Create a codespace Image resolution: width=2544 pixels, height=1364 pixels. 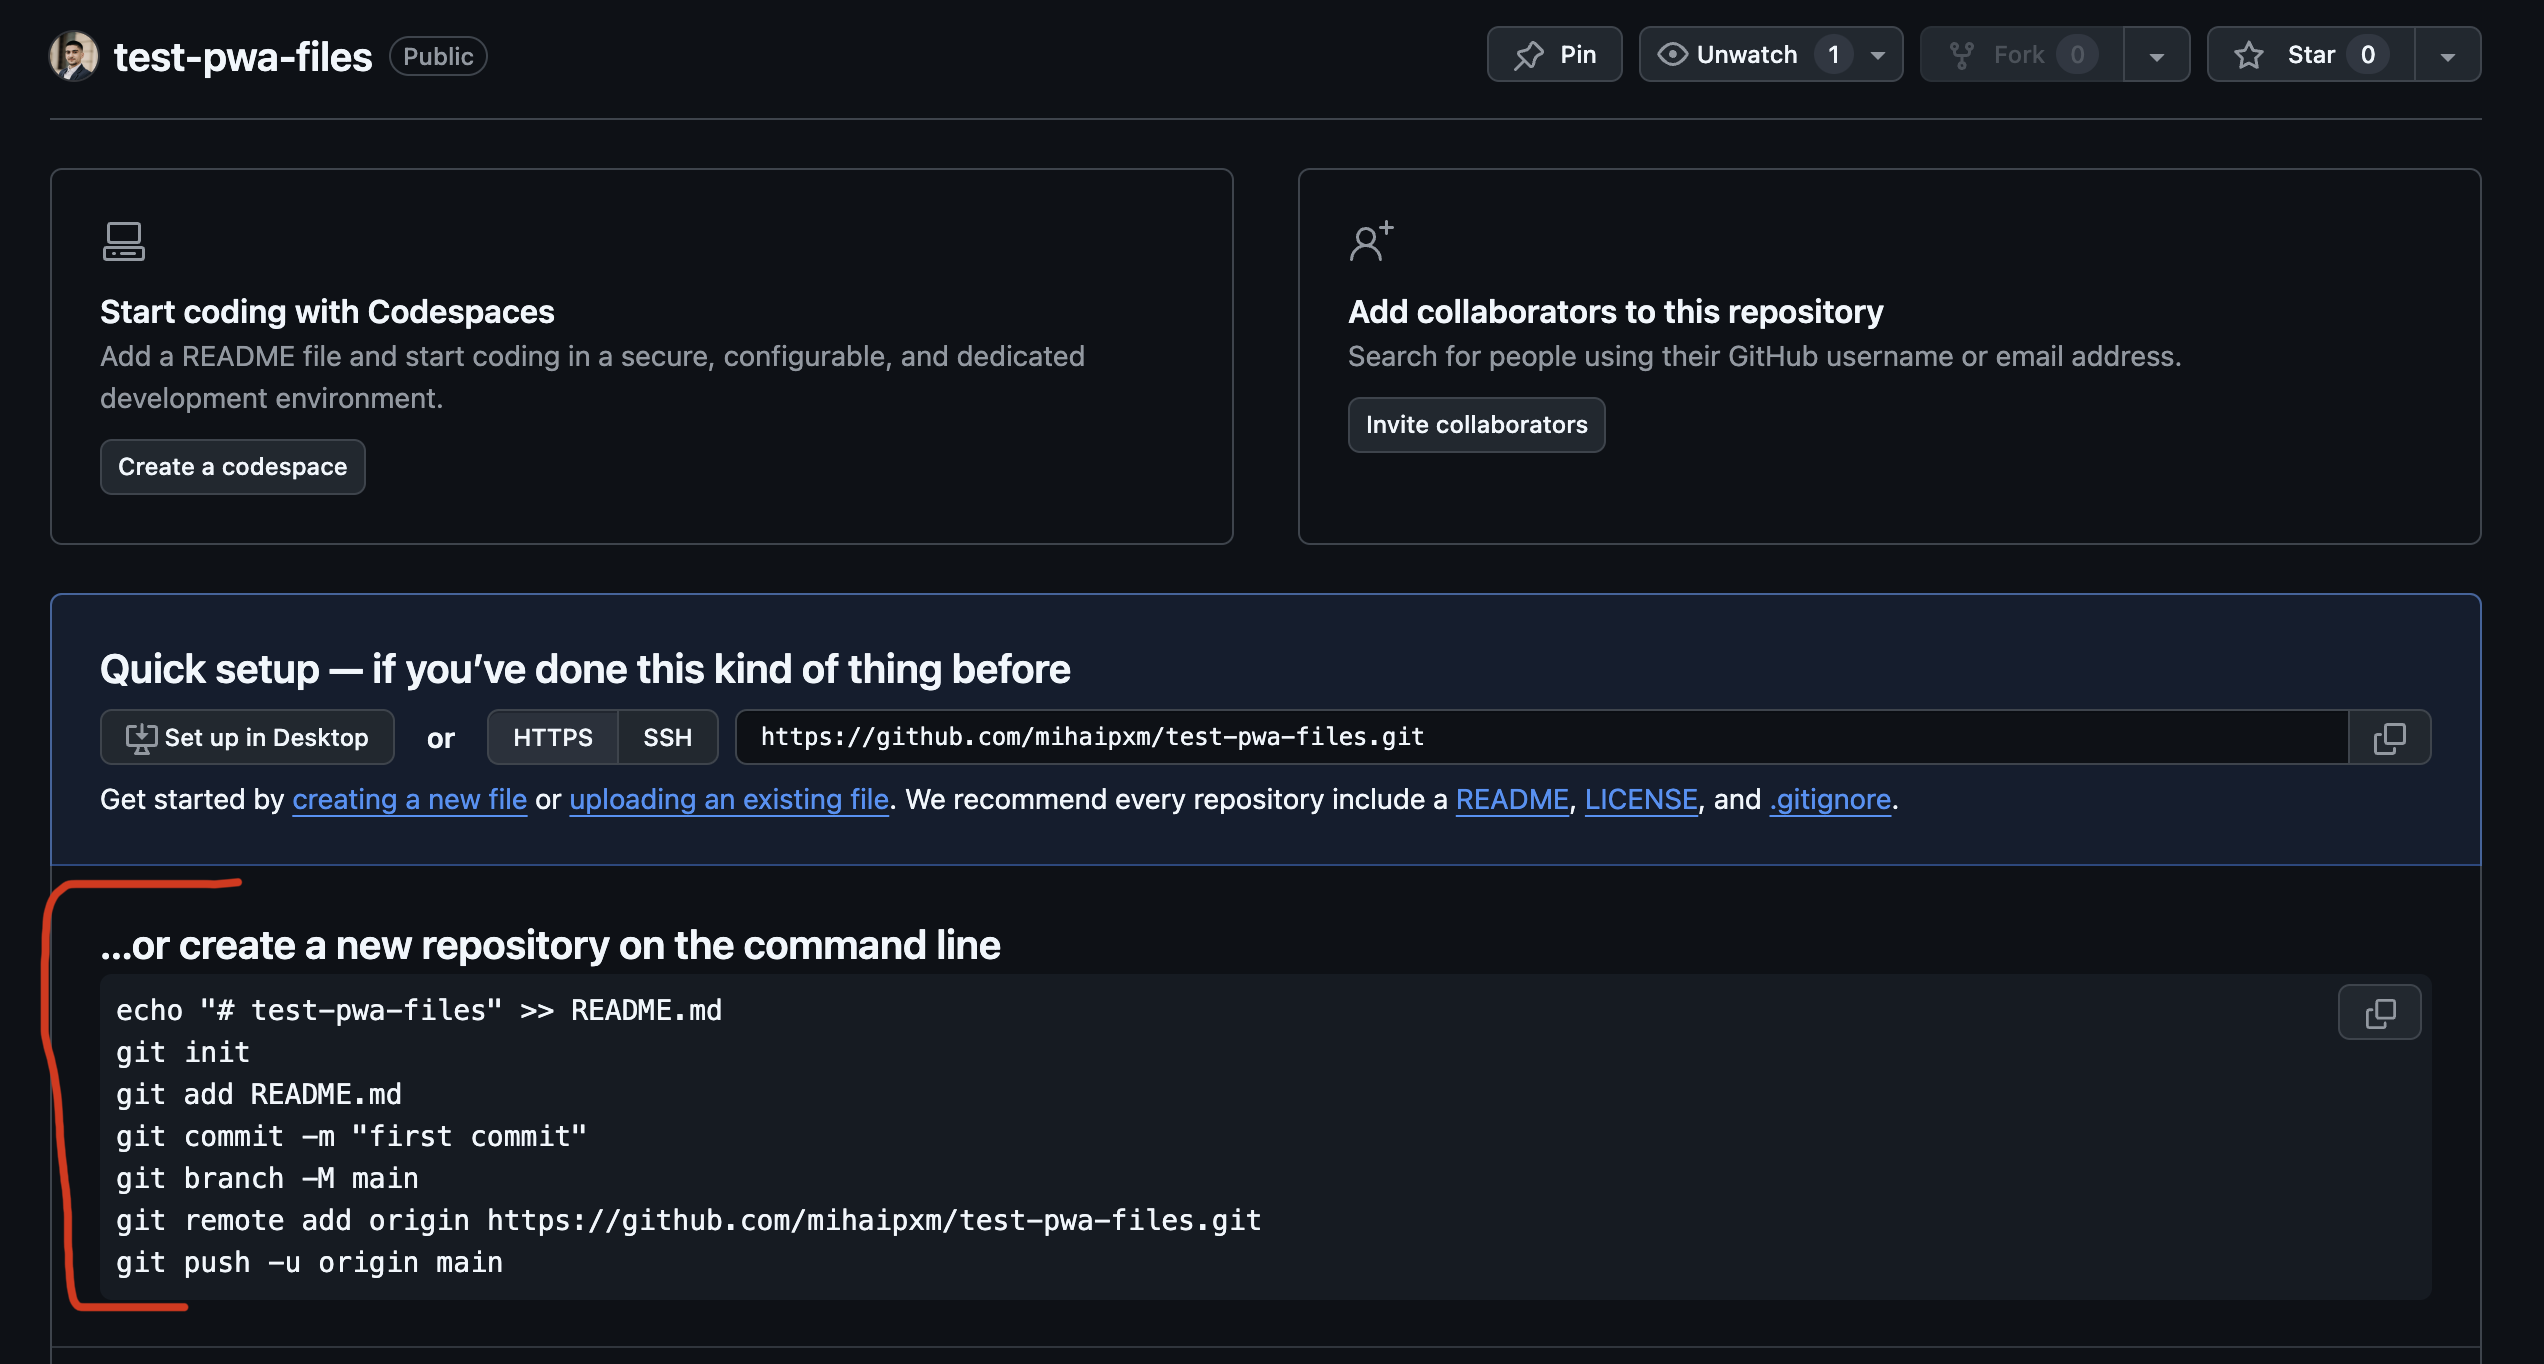pyautogui.click(x=233, y=467)
